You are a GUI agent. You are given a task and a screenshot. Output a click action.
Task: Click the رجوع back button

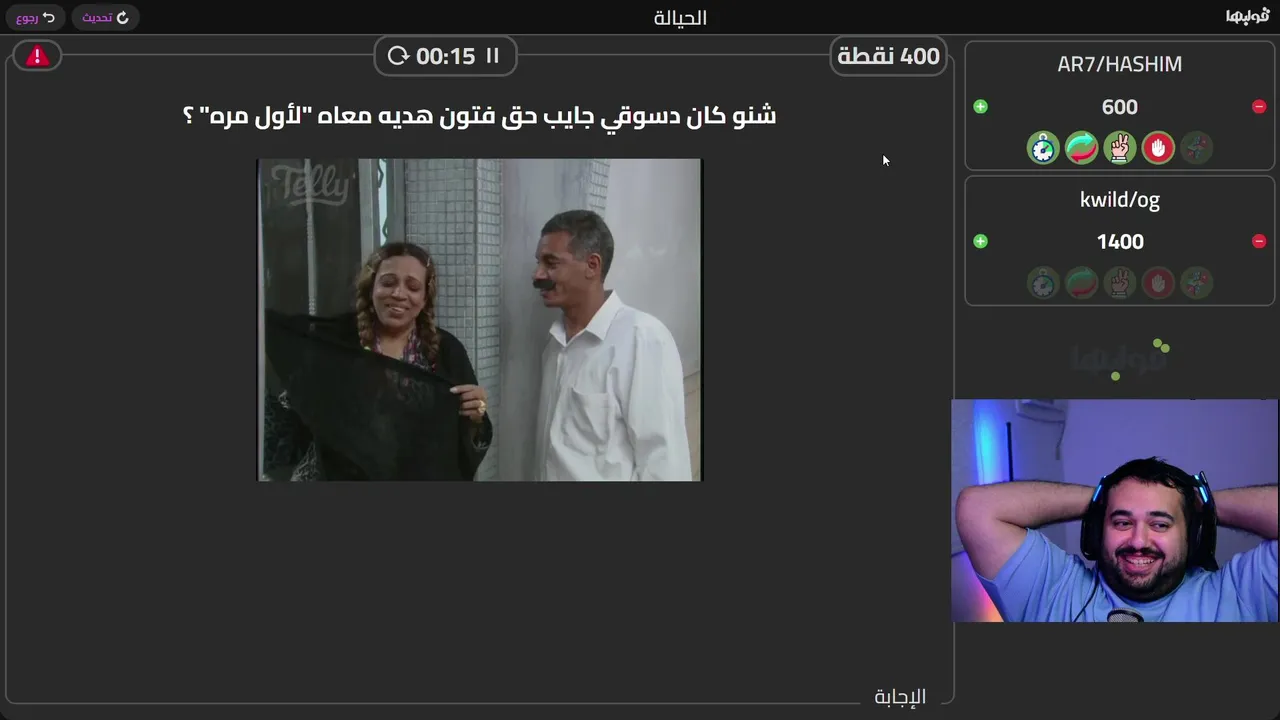coord(35,17)
